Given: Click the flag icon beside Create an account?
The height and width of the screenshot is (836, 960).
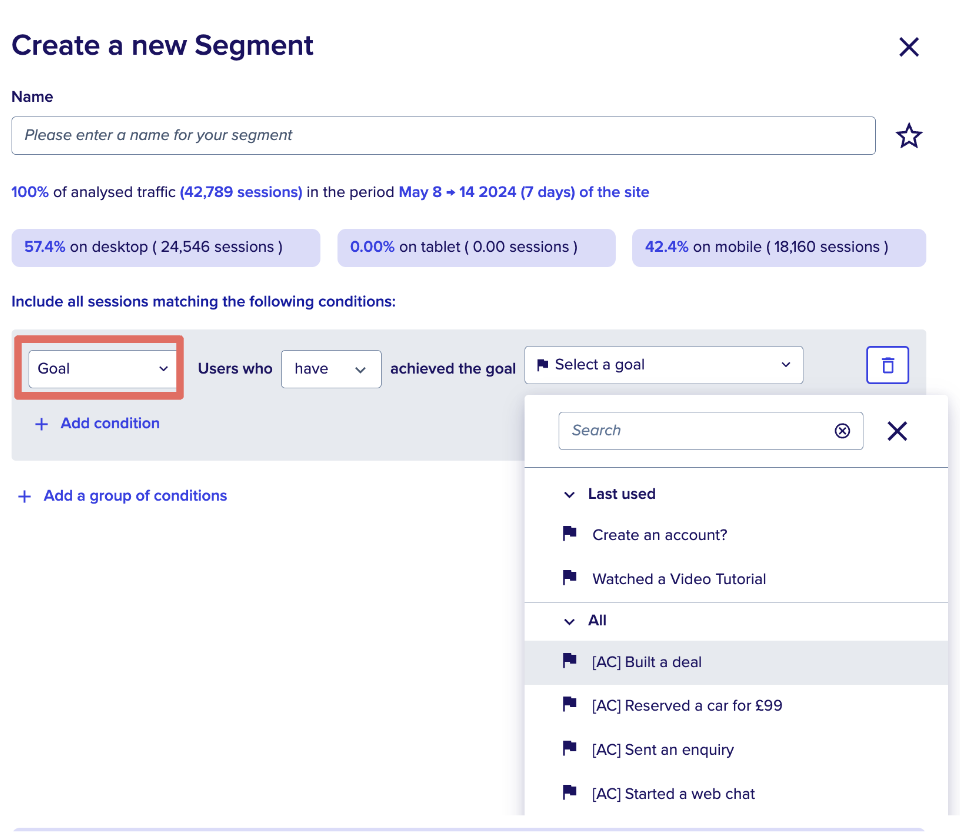Looking at the screenshot, I should click(569, 534).
